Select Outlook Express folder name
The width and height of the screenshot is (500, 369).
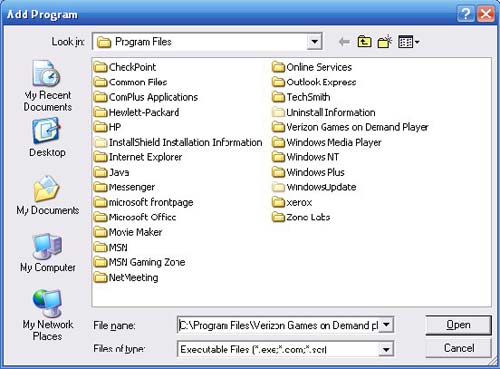coord(321,82)
